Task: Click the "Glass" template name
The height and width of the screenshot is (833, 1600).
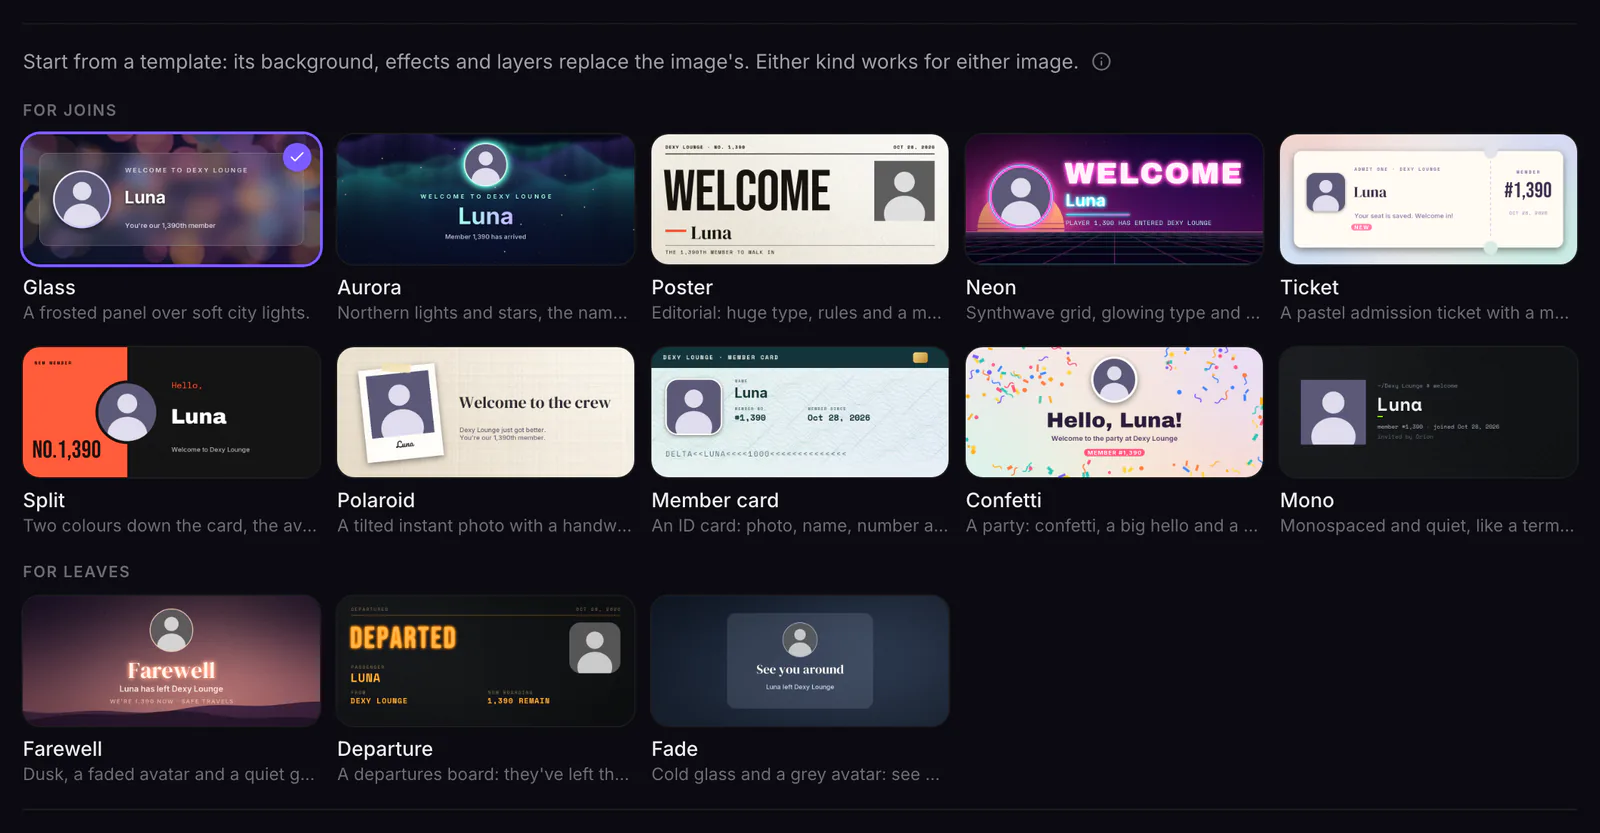Action: (x=49, y=288)
